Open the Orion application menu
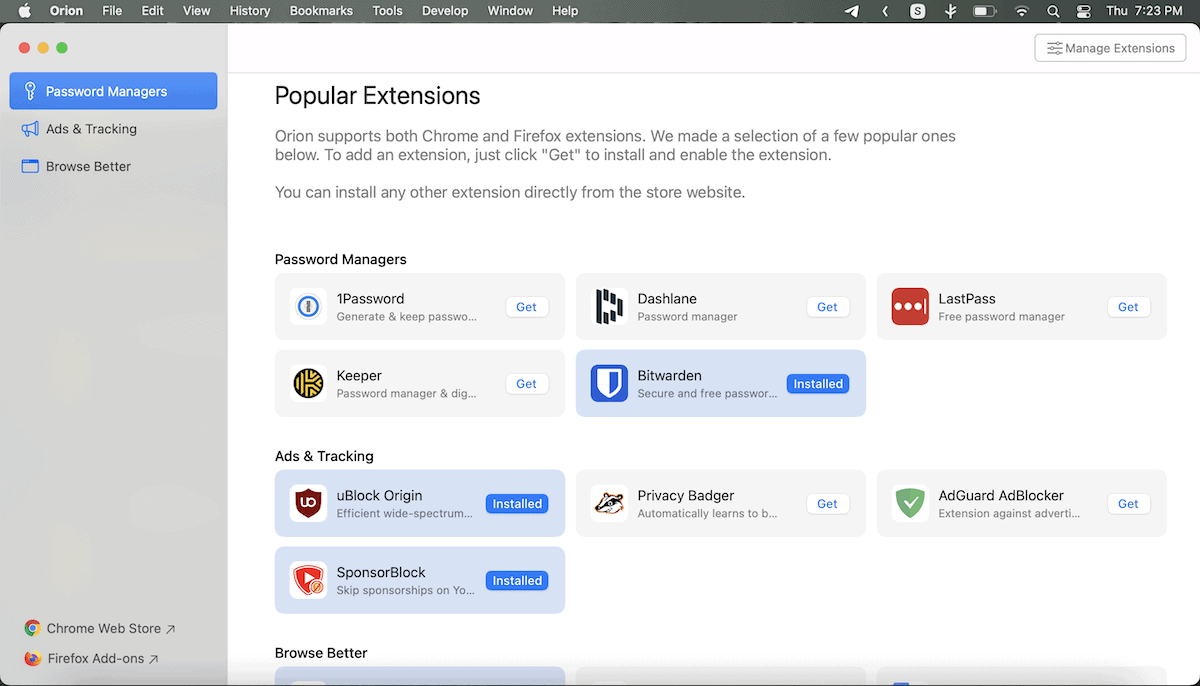 coord(66,11)
